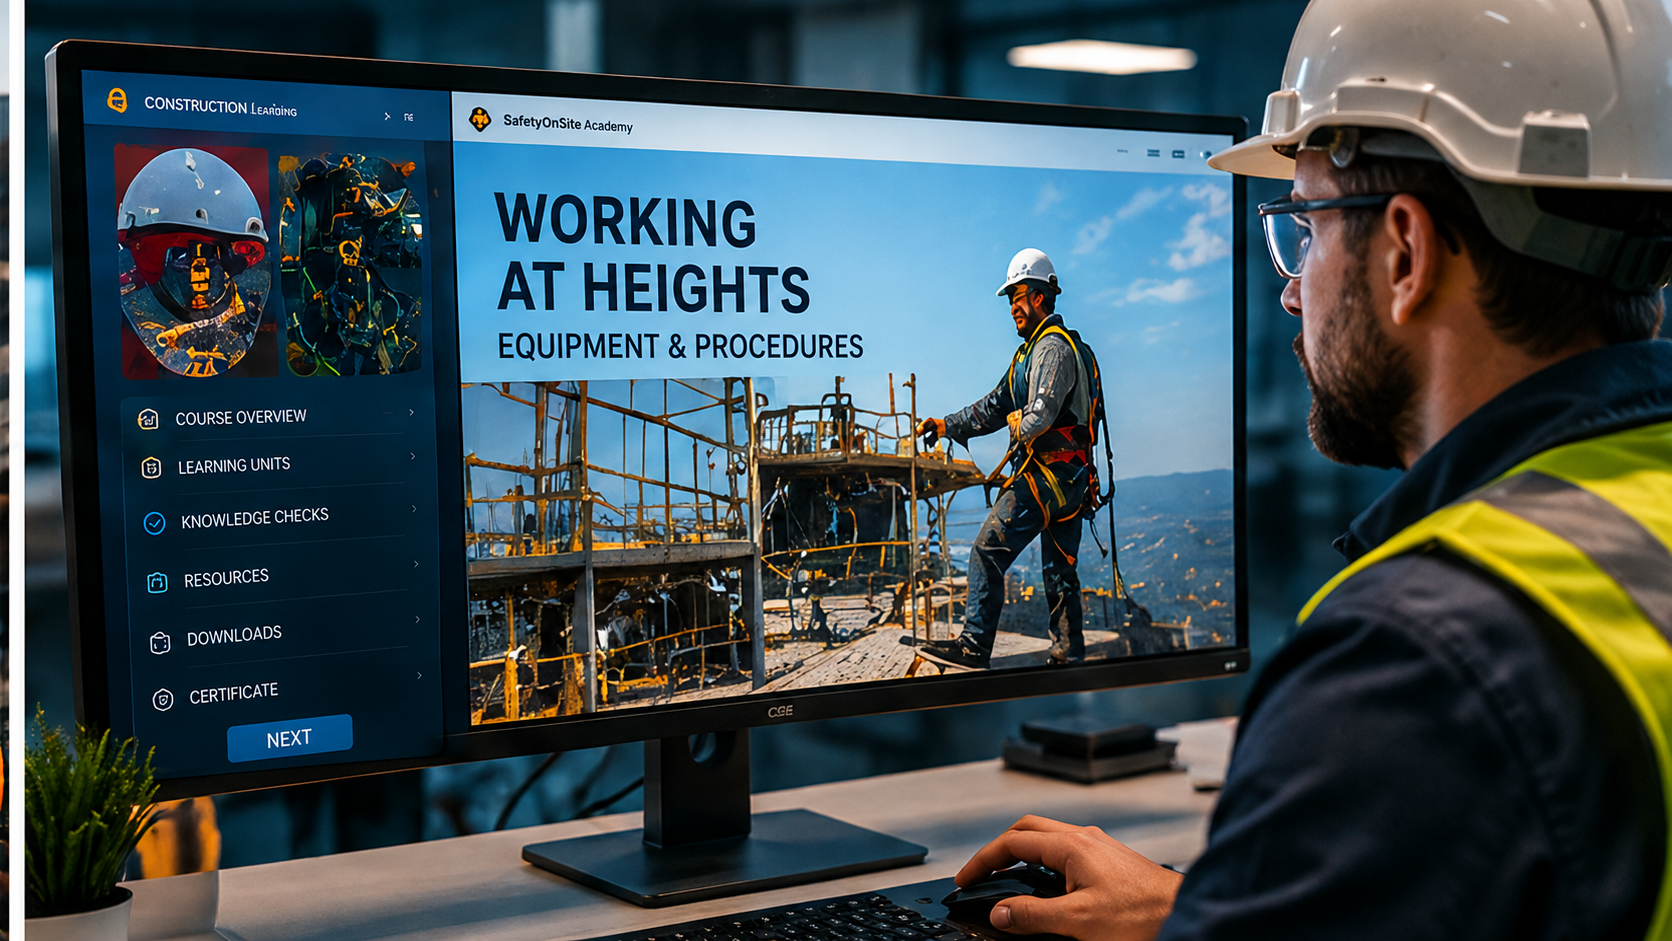Click the Learning Units sidebar icon

point(151,468)
